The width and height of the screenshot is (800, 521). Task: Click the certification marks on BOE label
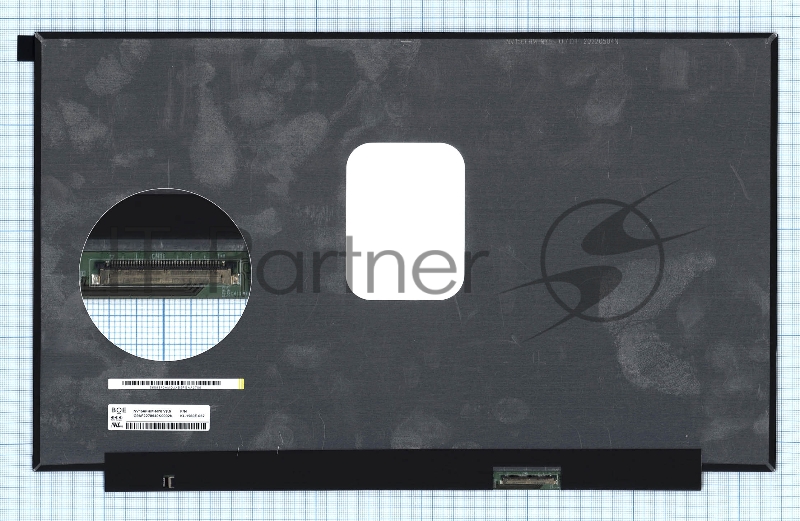pyautogui.click(x=115, y=418)
